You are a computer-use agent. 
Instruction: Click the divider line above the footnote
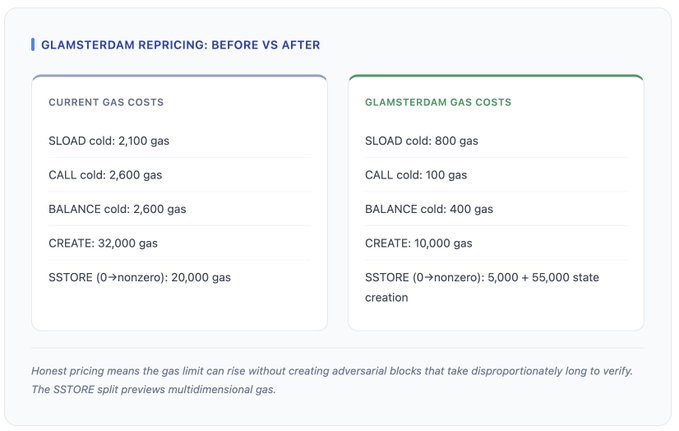[x=338, y=348]
